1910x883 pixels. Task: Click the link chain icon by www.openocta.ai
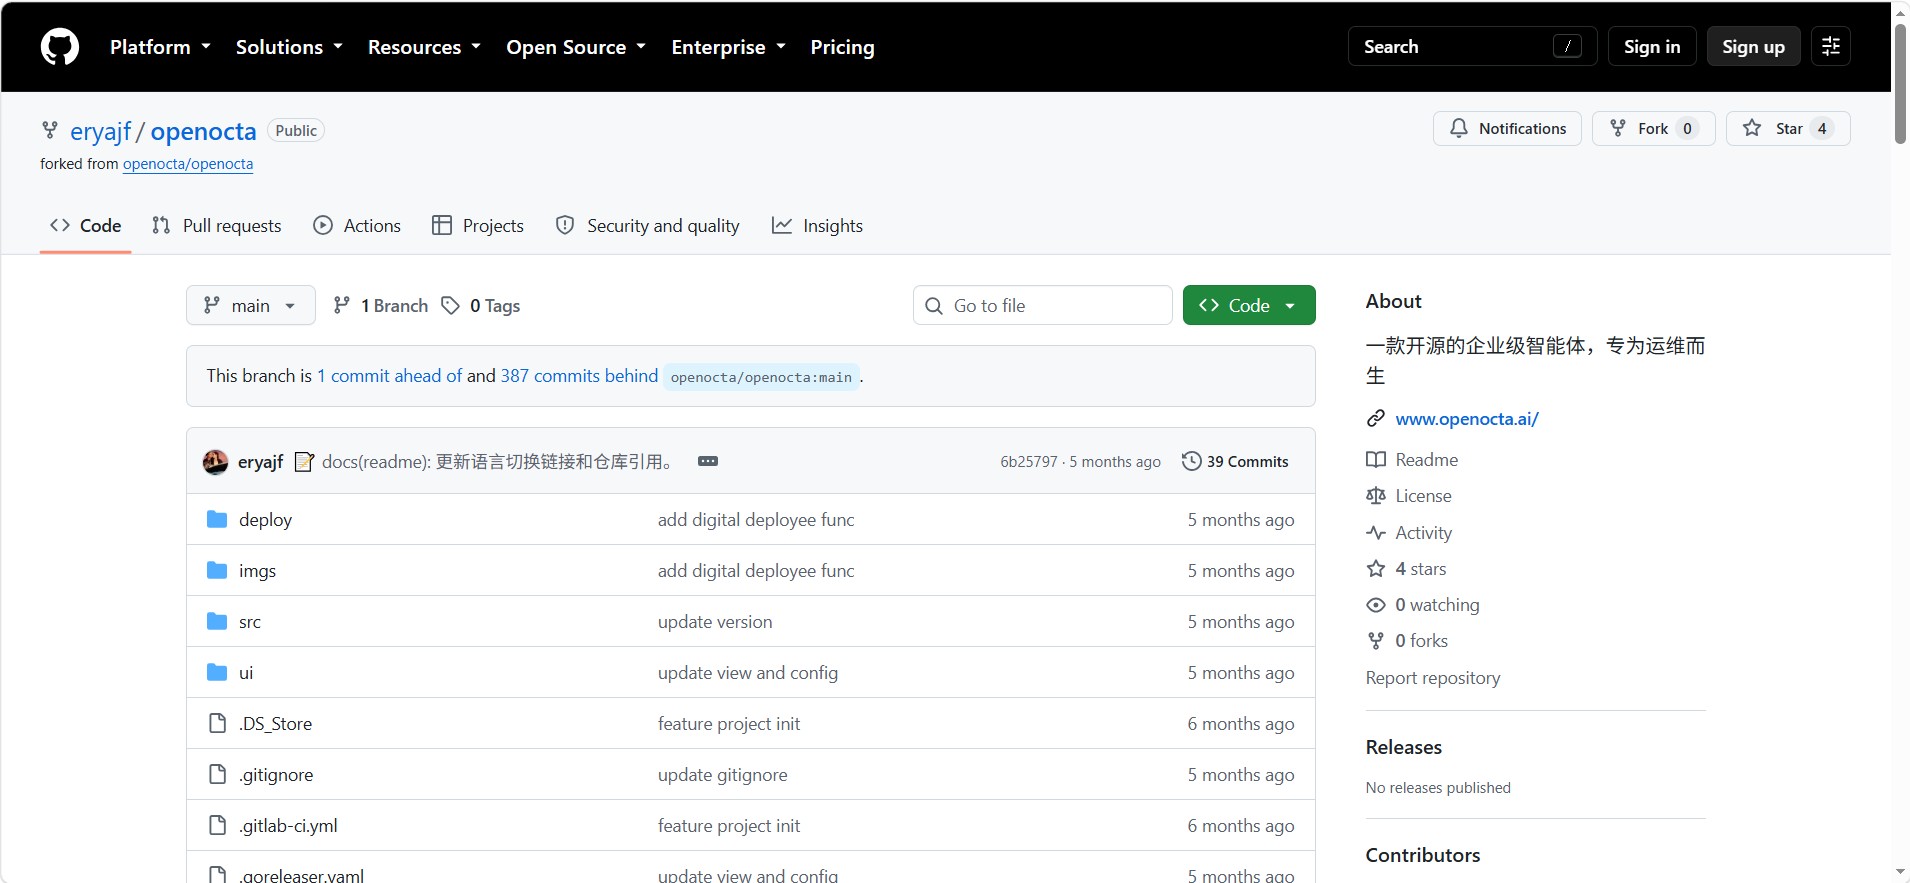coord(1376,418)
